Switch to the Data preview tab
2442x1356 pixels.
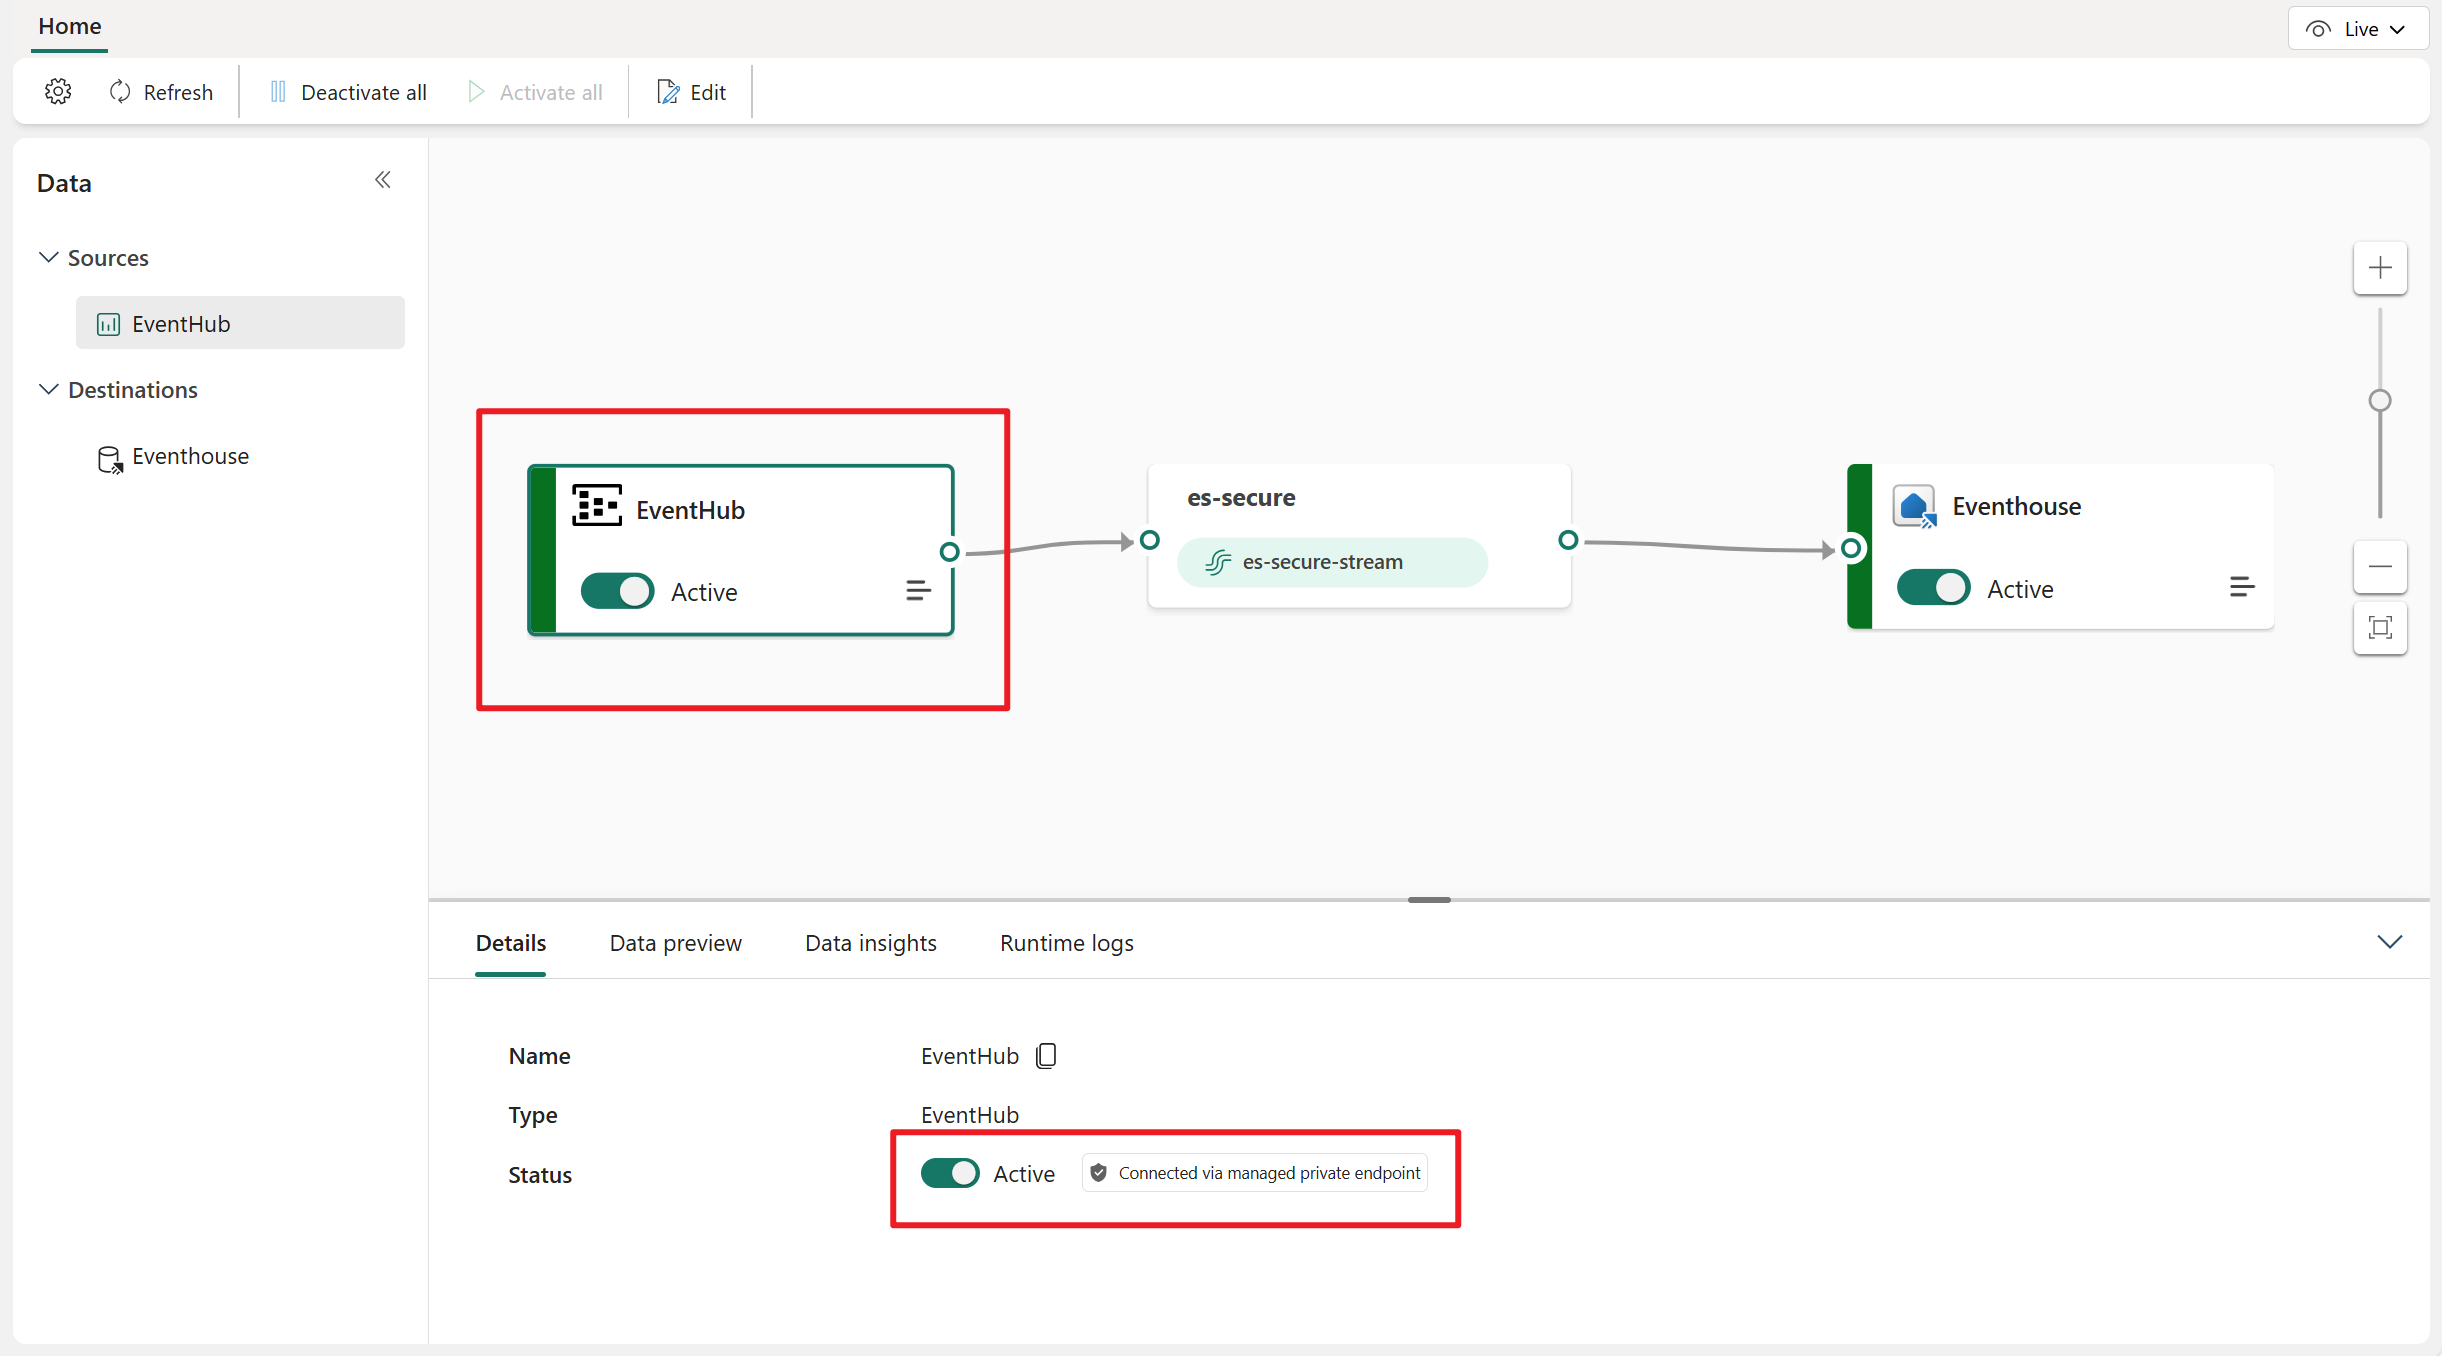(675, 943)
